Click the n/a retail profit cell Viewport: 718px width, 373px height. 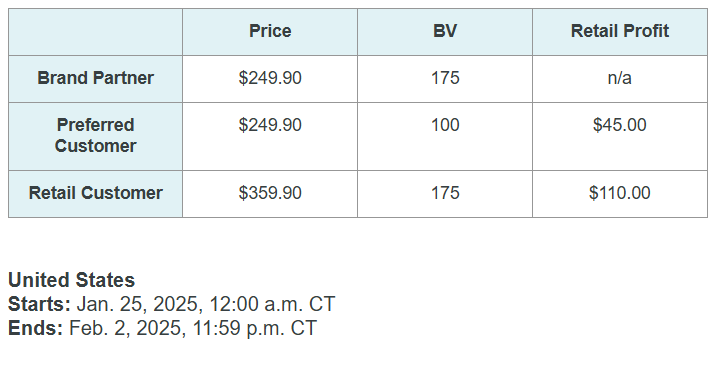(620, 78)
